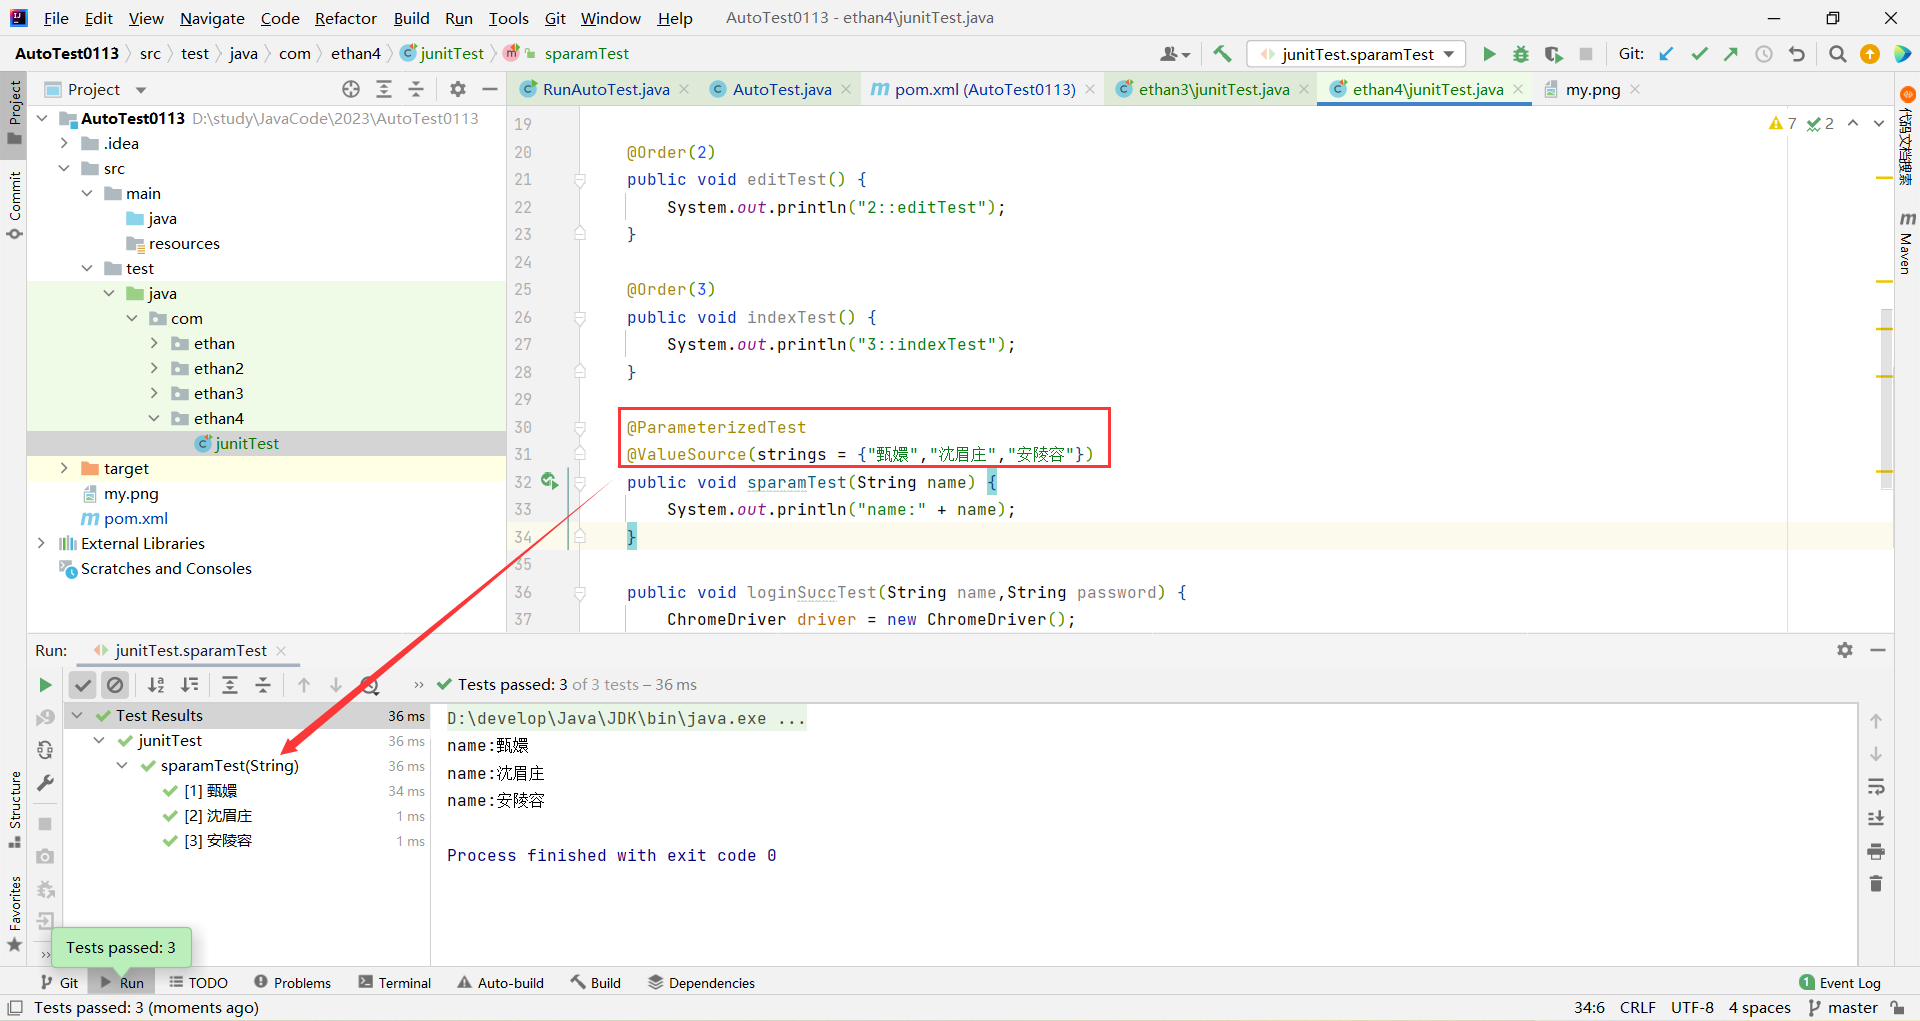The image size is (1920, 1021).
Task: Select opened file locate target icon
Action: [351, 89]
